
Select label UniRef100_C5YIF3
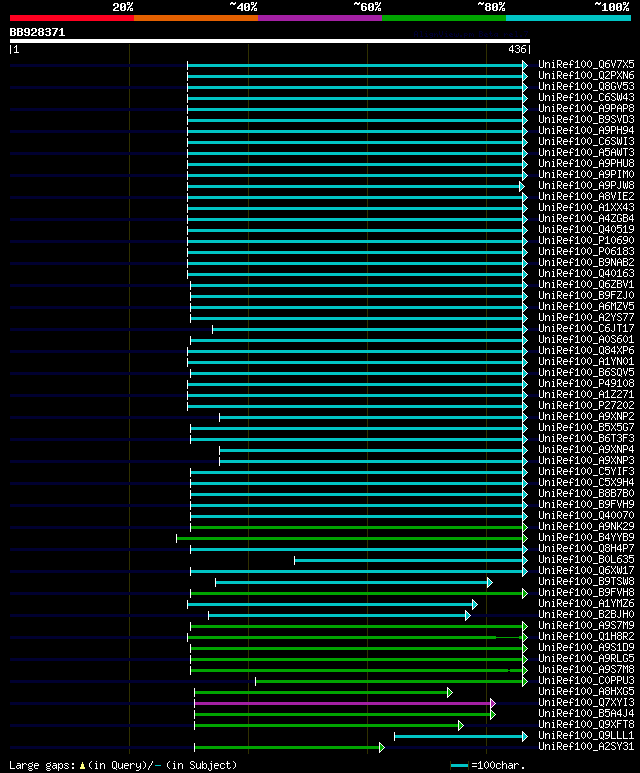(586, 472)
